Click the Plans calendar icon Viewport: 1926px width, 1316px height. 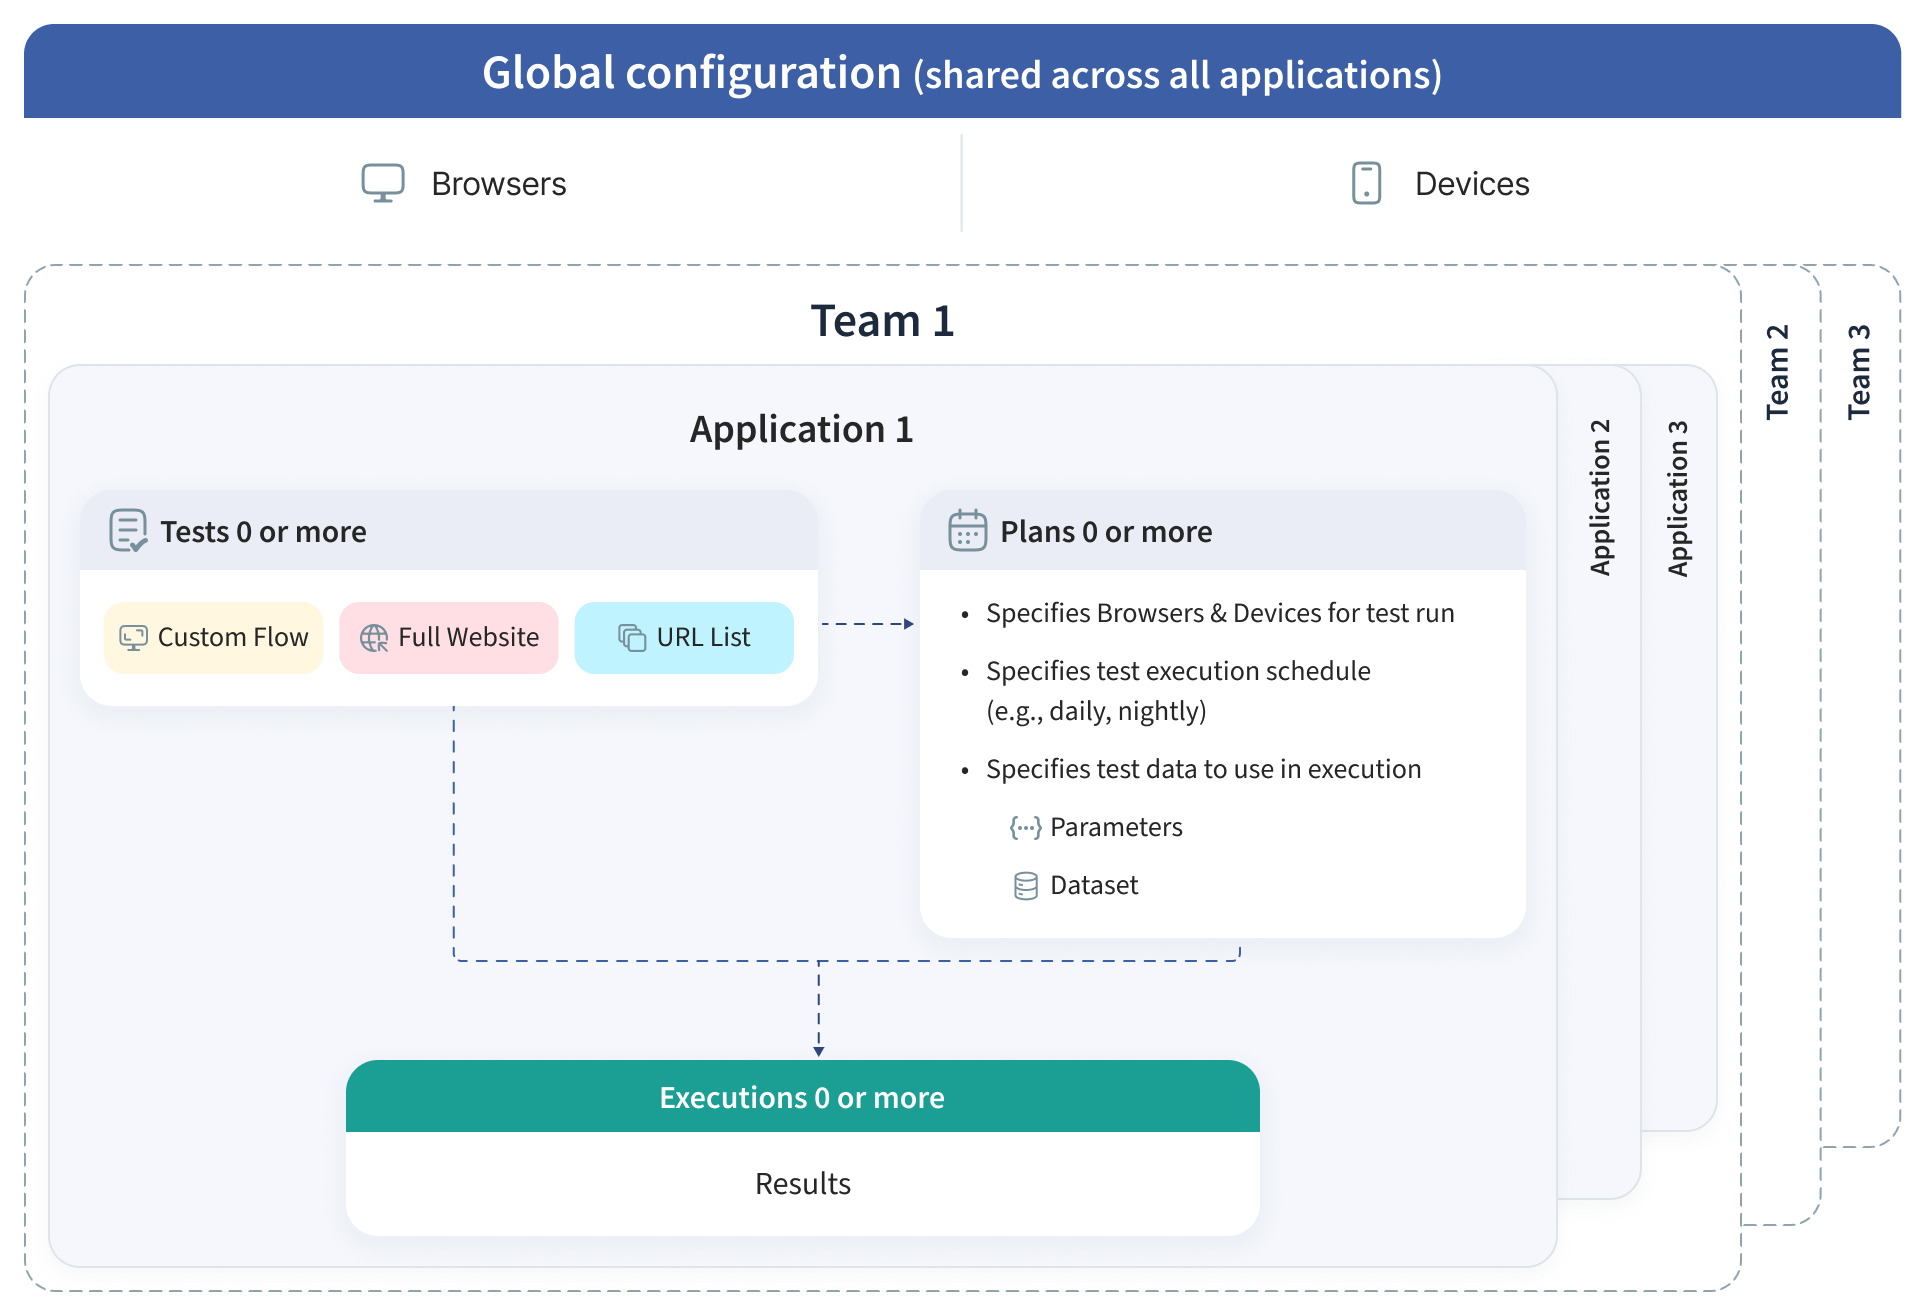coord(967,531)
